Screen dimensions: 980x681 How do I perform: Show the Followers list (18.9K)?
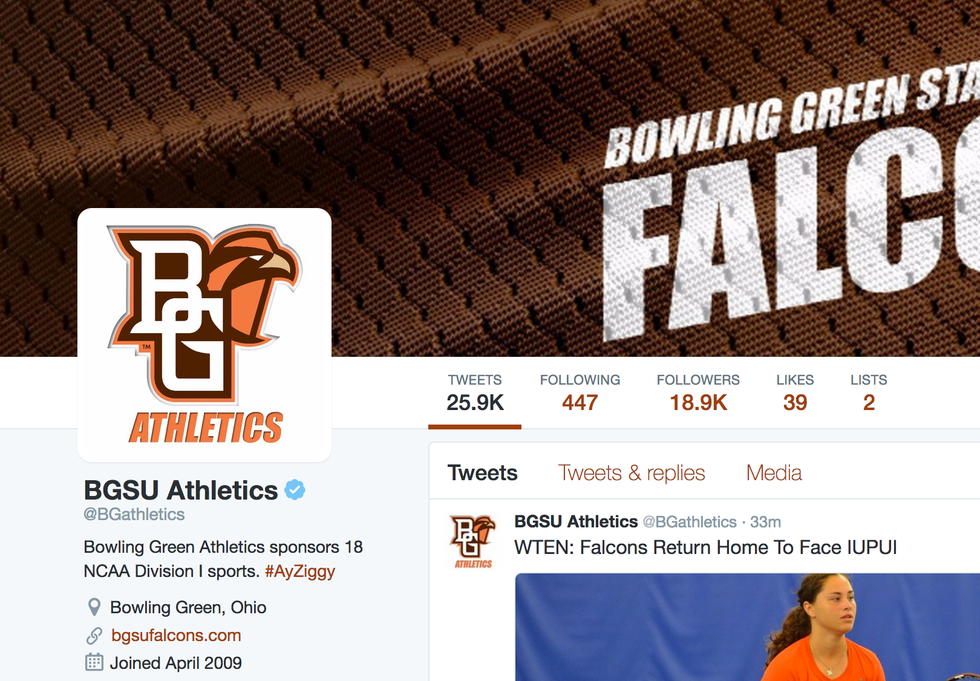click(698, 392)
